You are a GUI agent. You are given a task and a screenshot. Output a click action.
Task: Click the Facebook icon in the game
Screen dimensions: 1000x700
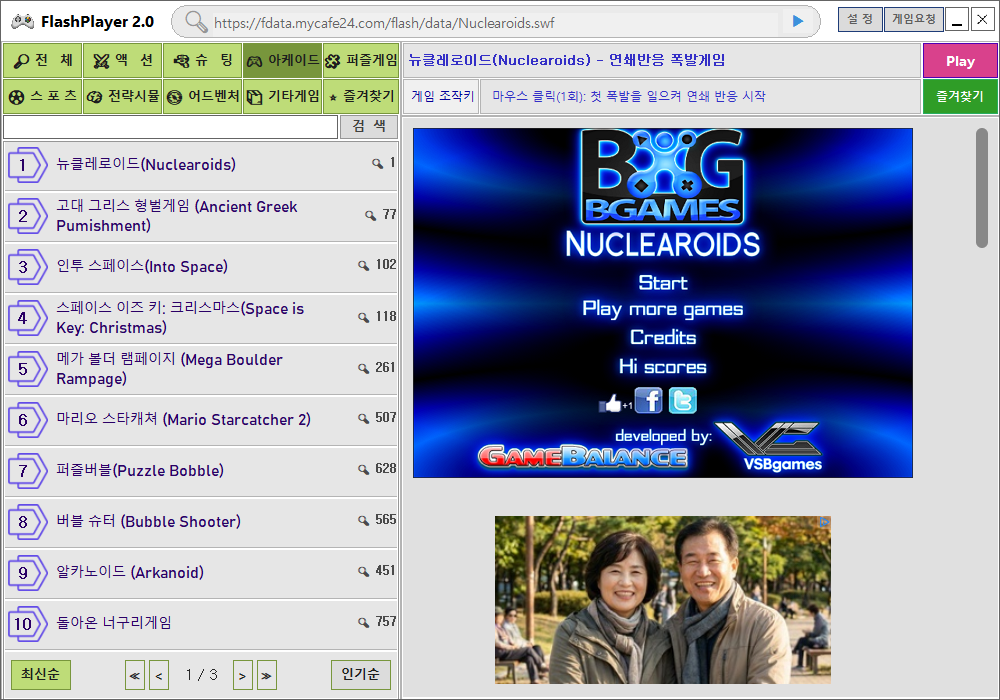coord(649,401)
